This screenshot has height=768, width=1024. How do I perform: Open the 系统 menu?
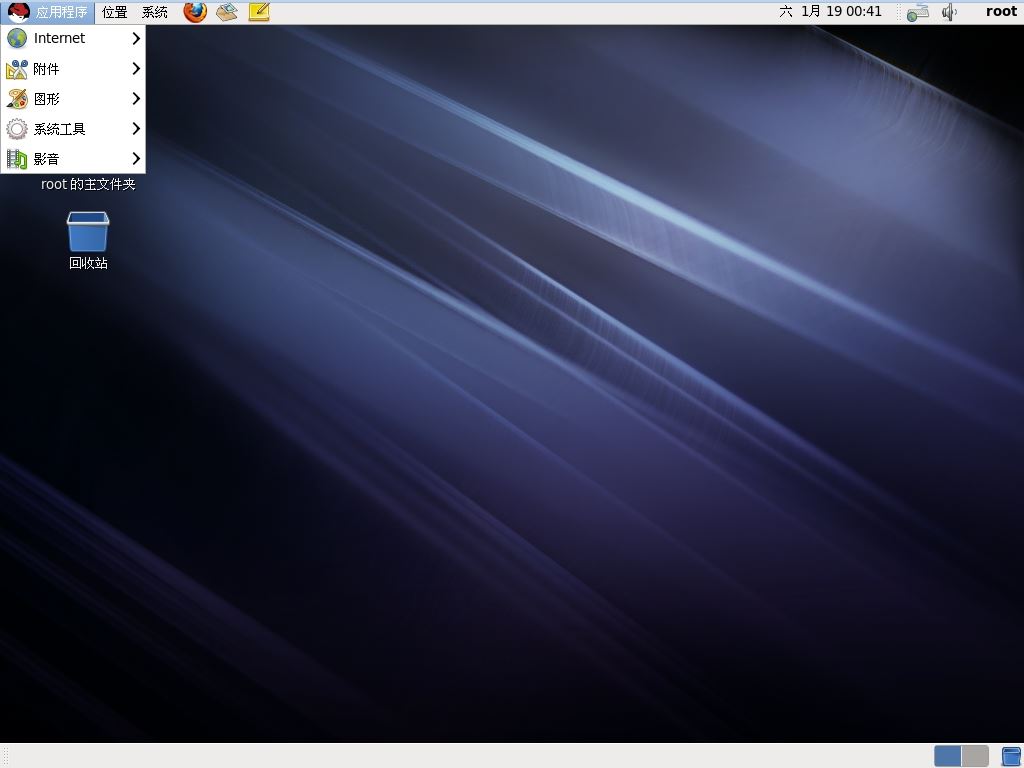pyautogui.click(x=155, y=12)
